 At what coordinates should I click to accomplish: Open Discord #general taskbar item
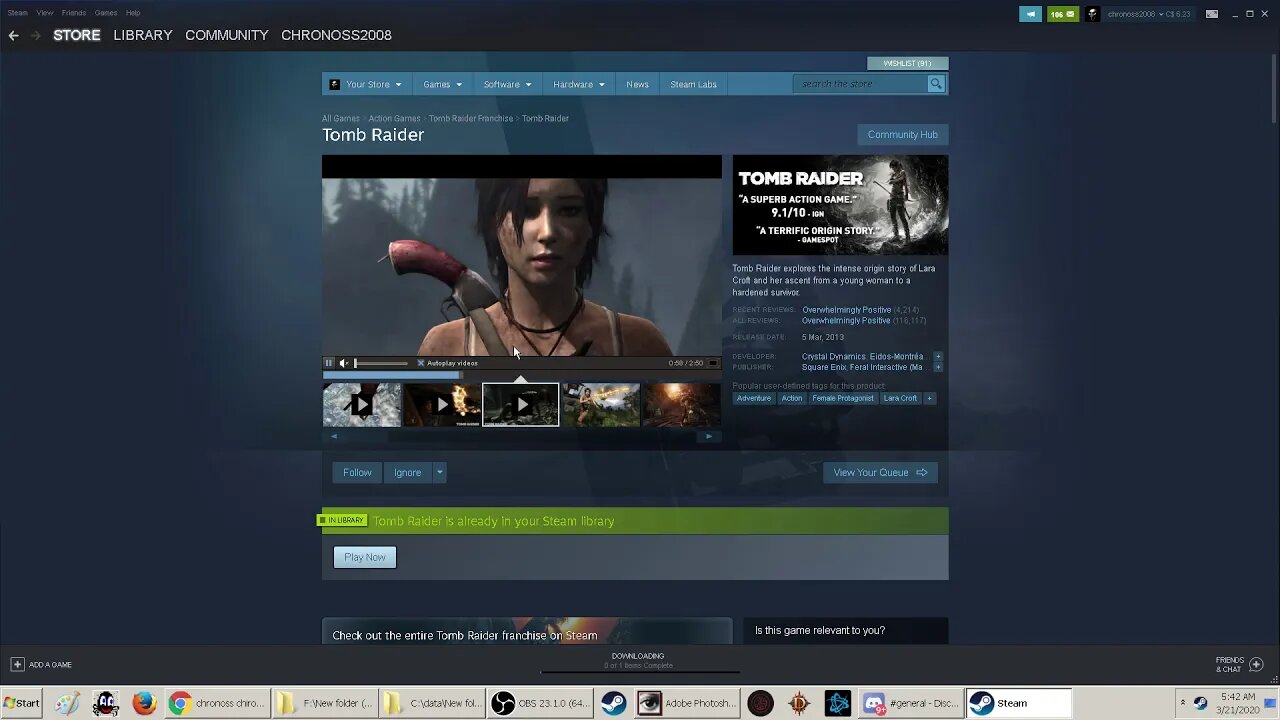tap(911, 703)
